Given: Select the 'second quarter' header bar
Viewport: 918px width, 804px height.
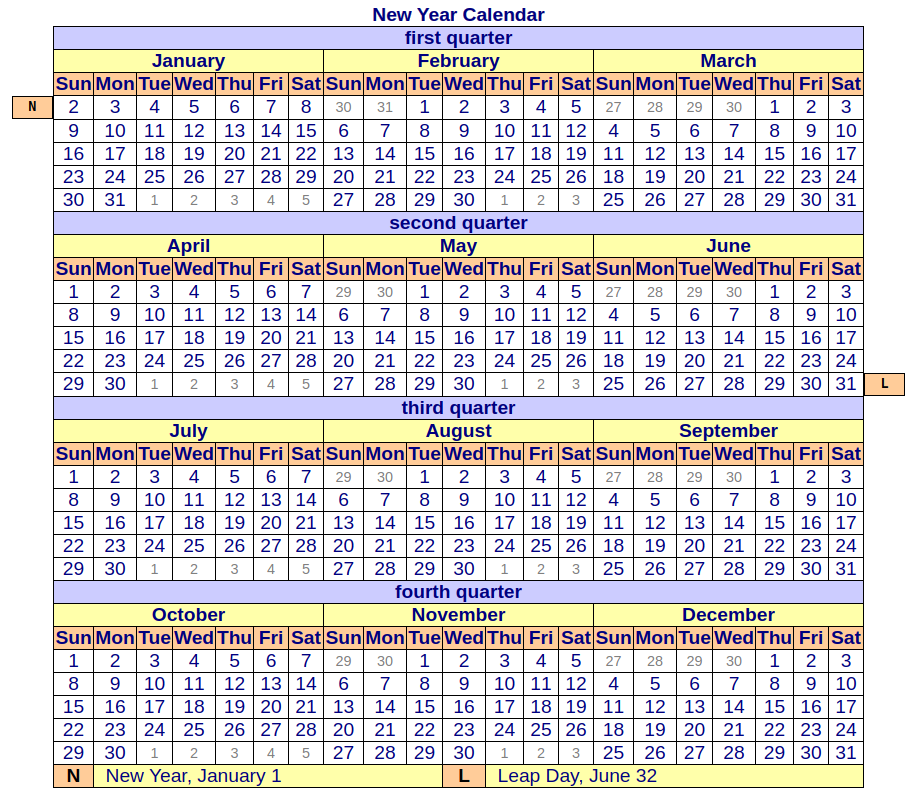Looking at the screenshot, I should 458,223.
